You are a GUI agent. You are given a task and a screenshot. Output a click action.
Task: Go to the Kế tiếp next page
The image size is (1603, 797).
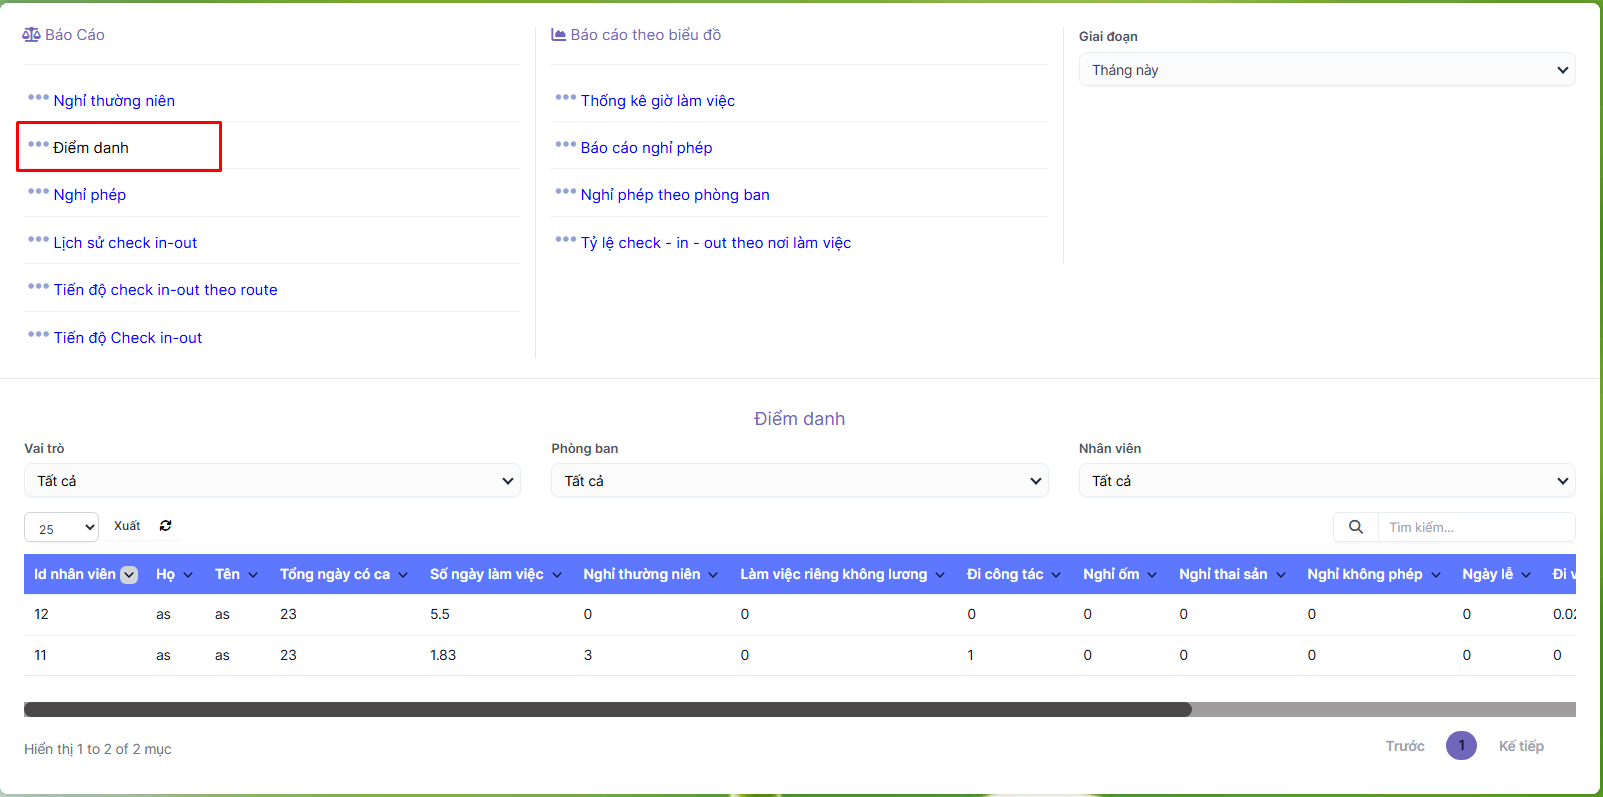tap(1520, 746)
